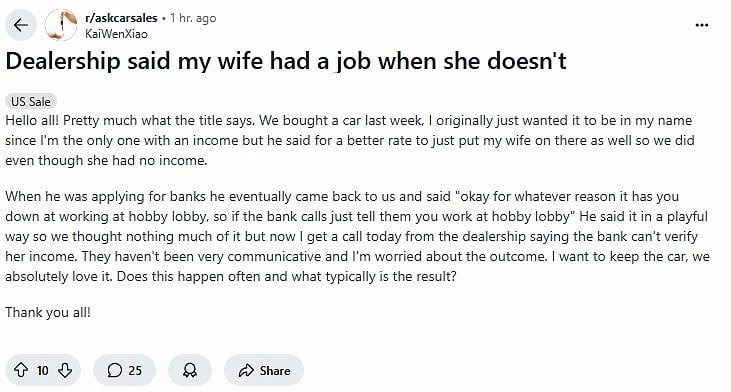Open KaiWenXiao's user profile
731x392 pixels.
click(116, 34)
